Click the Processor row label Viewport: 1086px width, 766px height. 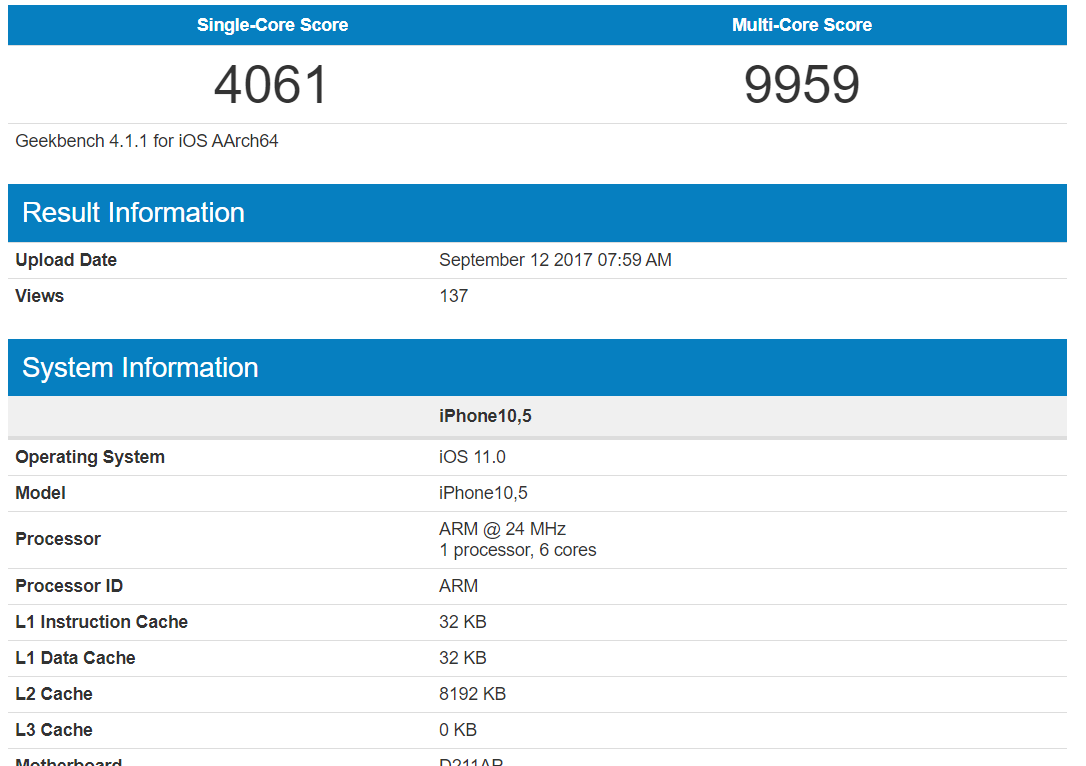58,539
